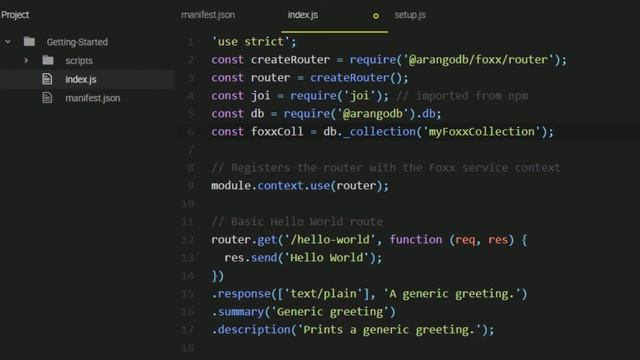Screen dimensions: 640x360
Task: Click the Getting-Started folder icon
Action: pyautogui.click(x=29, y=41)
